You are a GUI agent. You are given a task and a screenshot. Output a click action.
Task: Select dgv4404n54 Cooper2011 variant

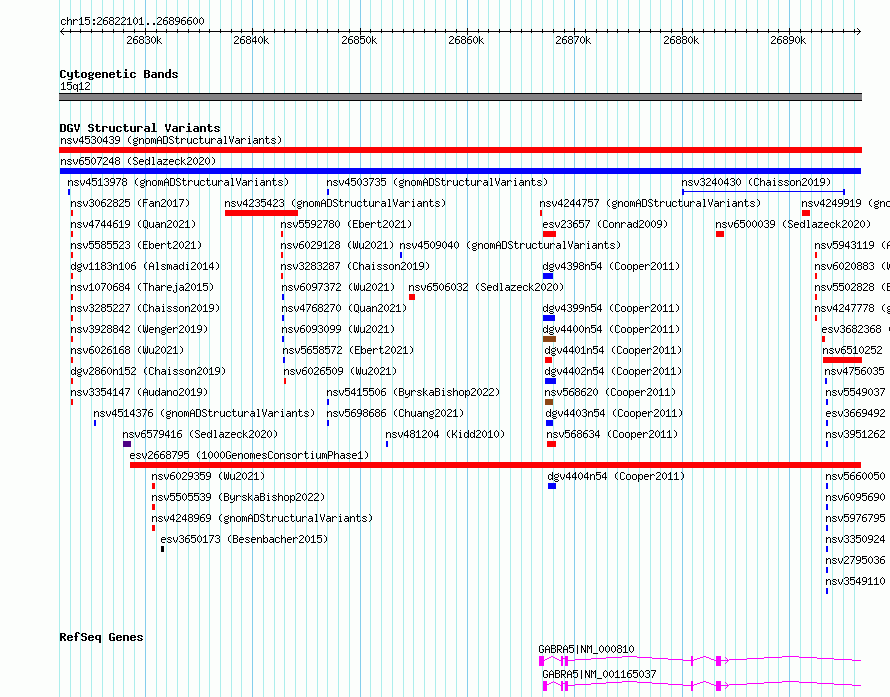616,476
